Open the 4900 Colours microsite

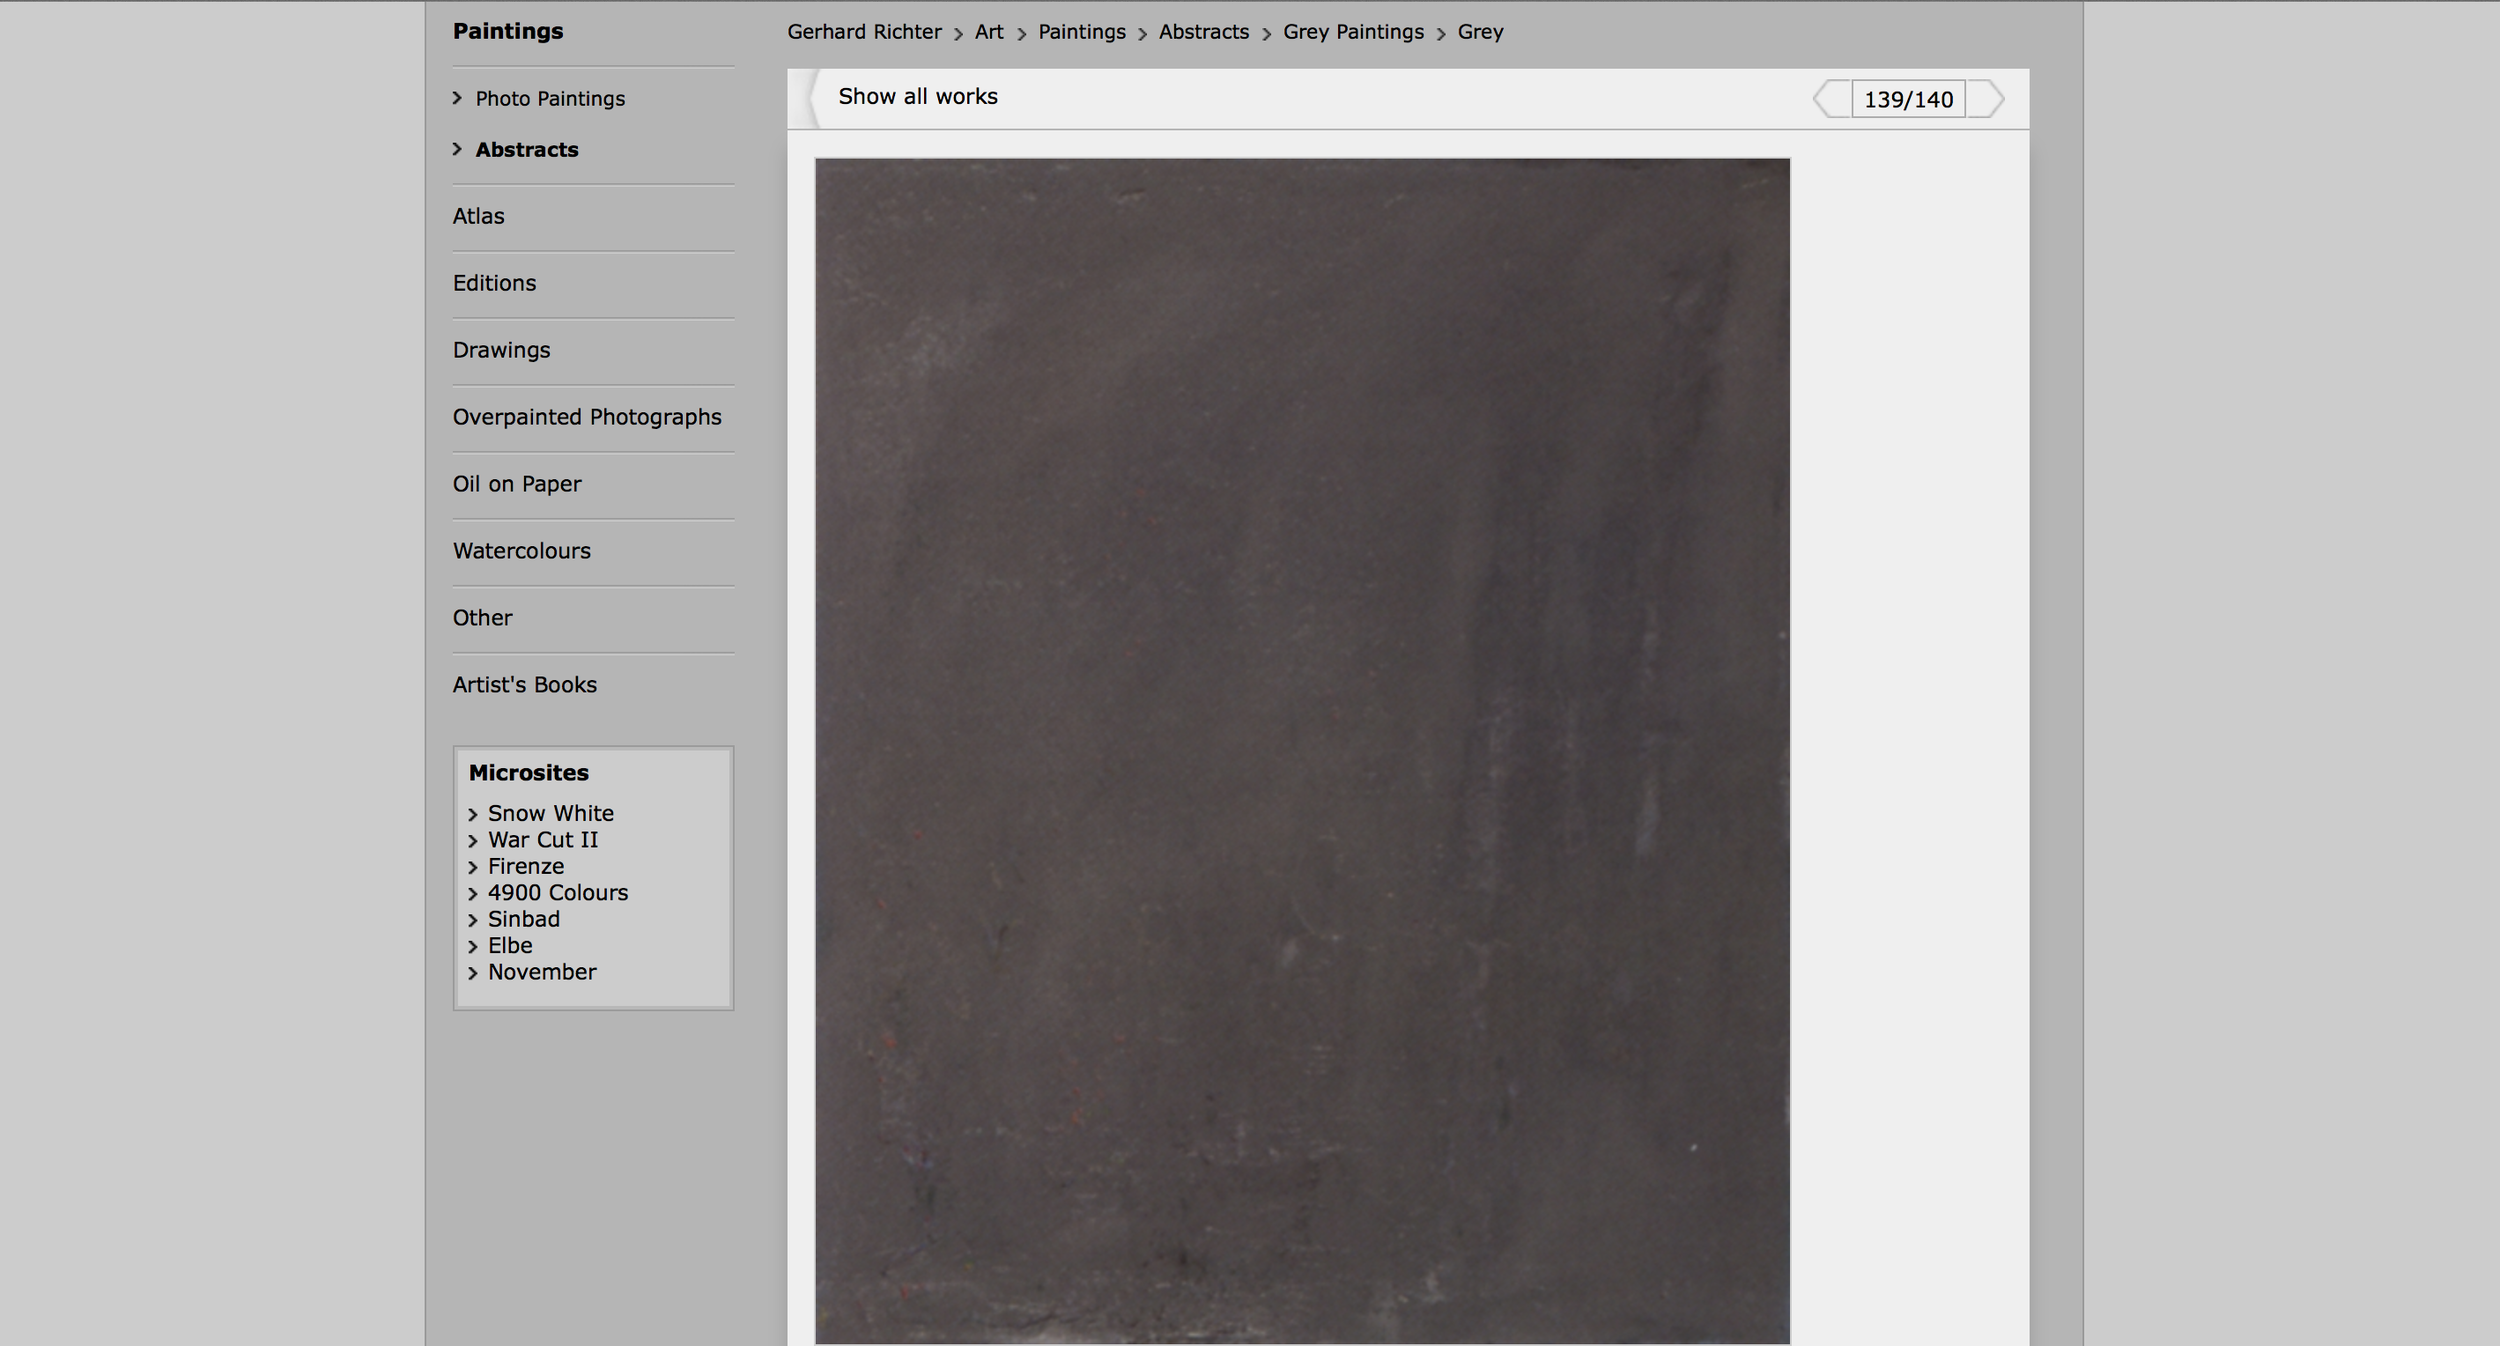pyautogui.click(x=558, y=892)
